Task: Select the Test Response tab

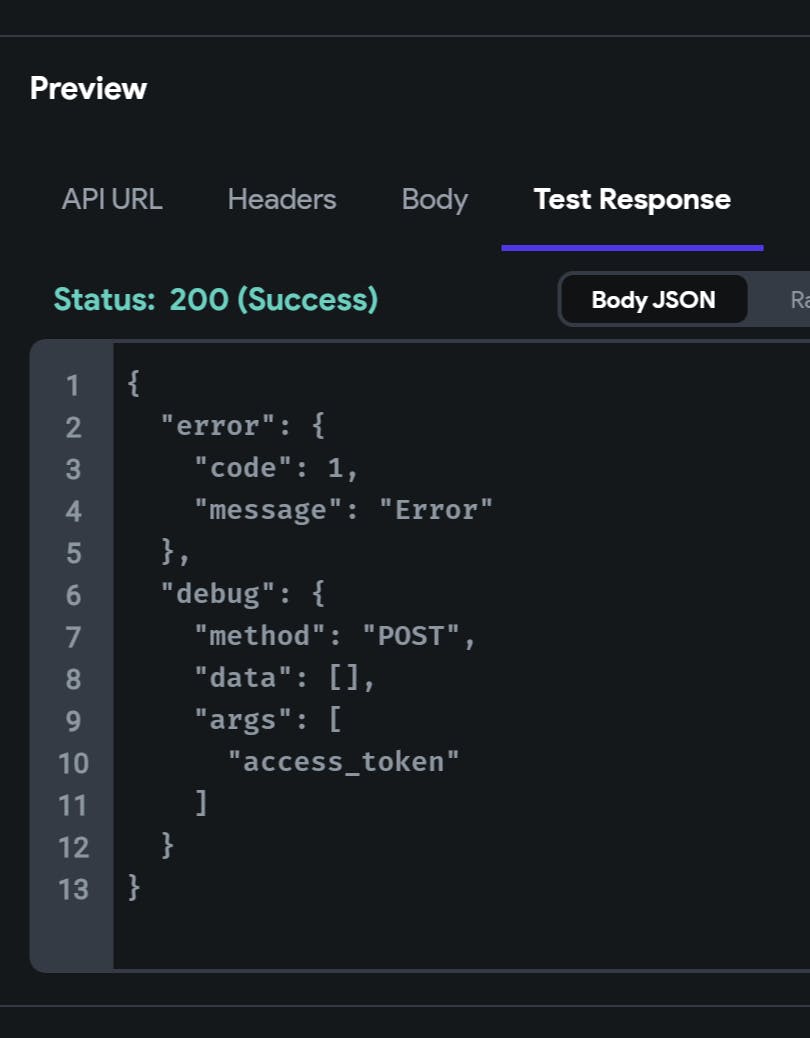Action: pos(632,199)
